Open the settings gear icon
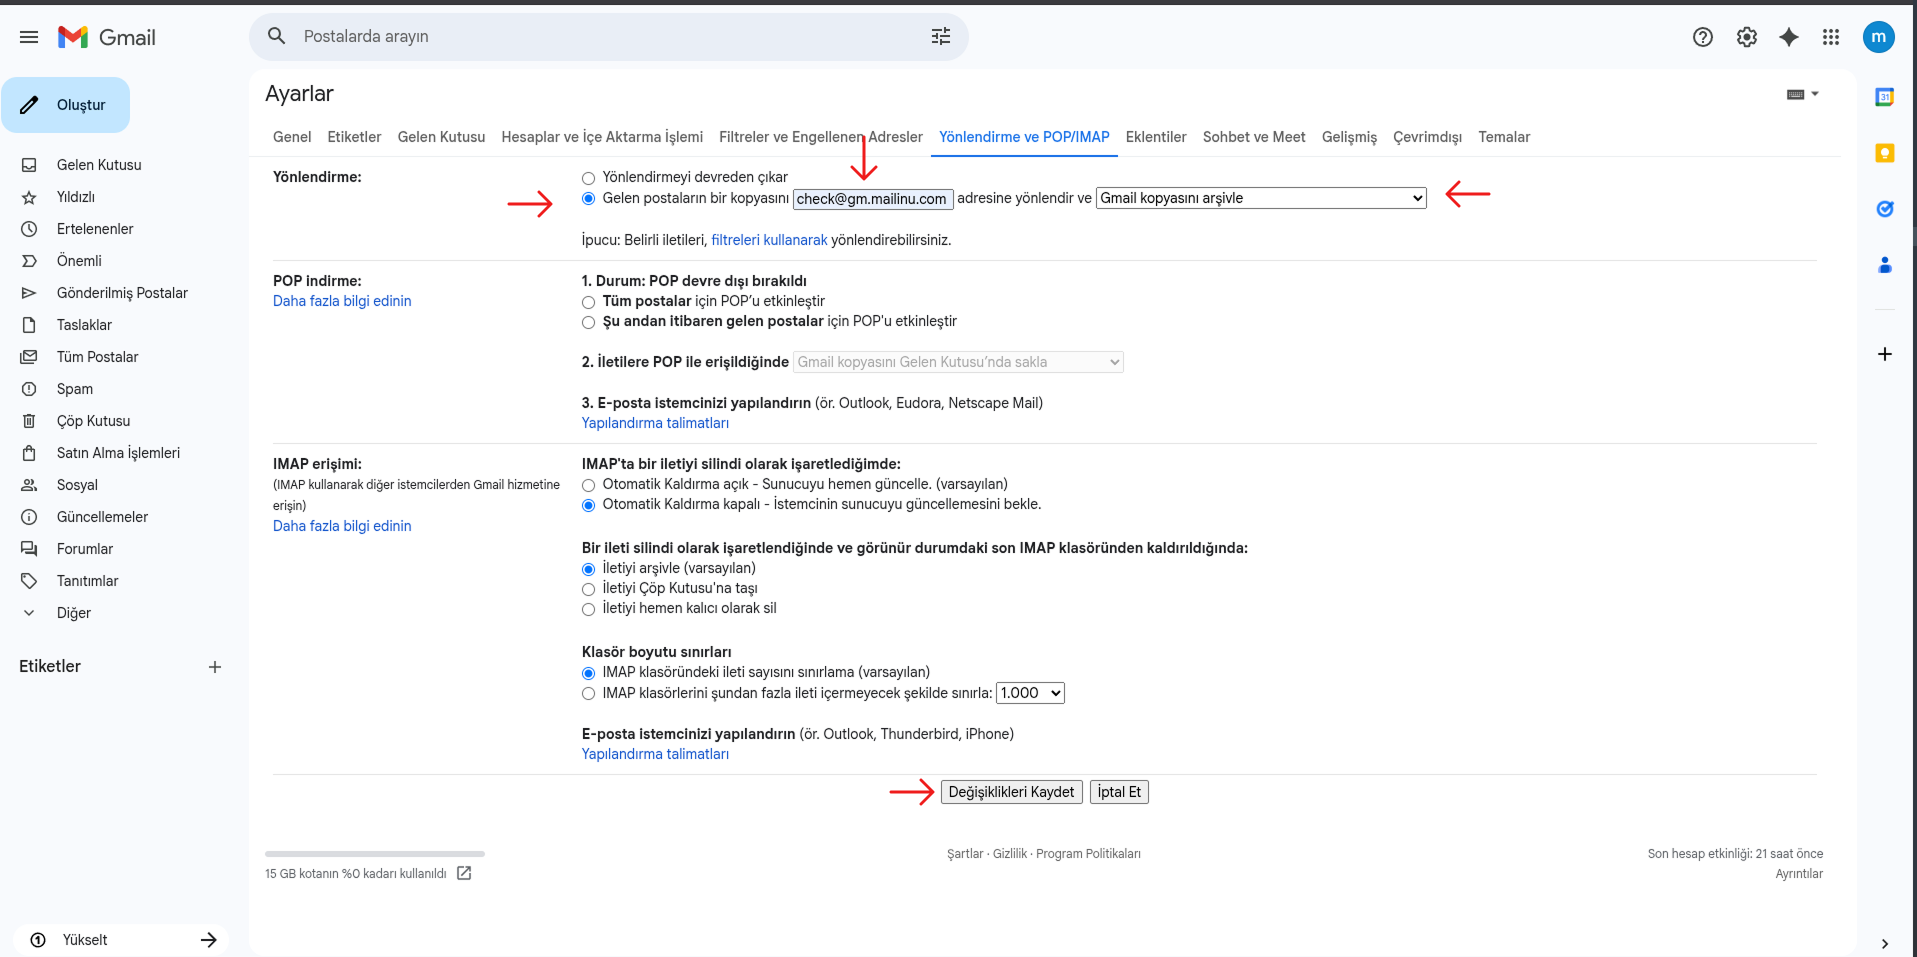 pos(1746,37)
